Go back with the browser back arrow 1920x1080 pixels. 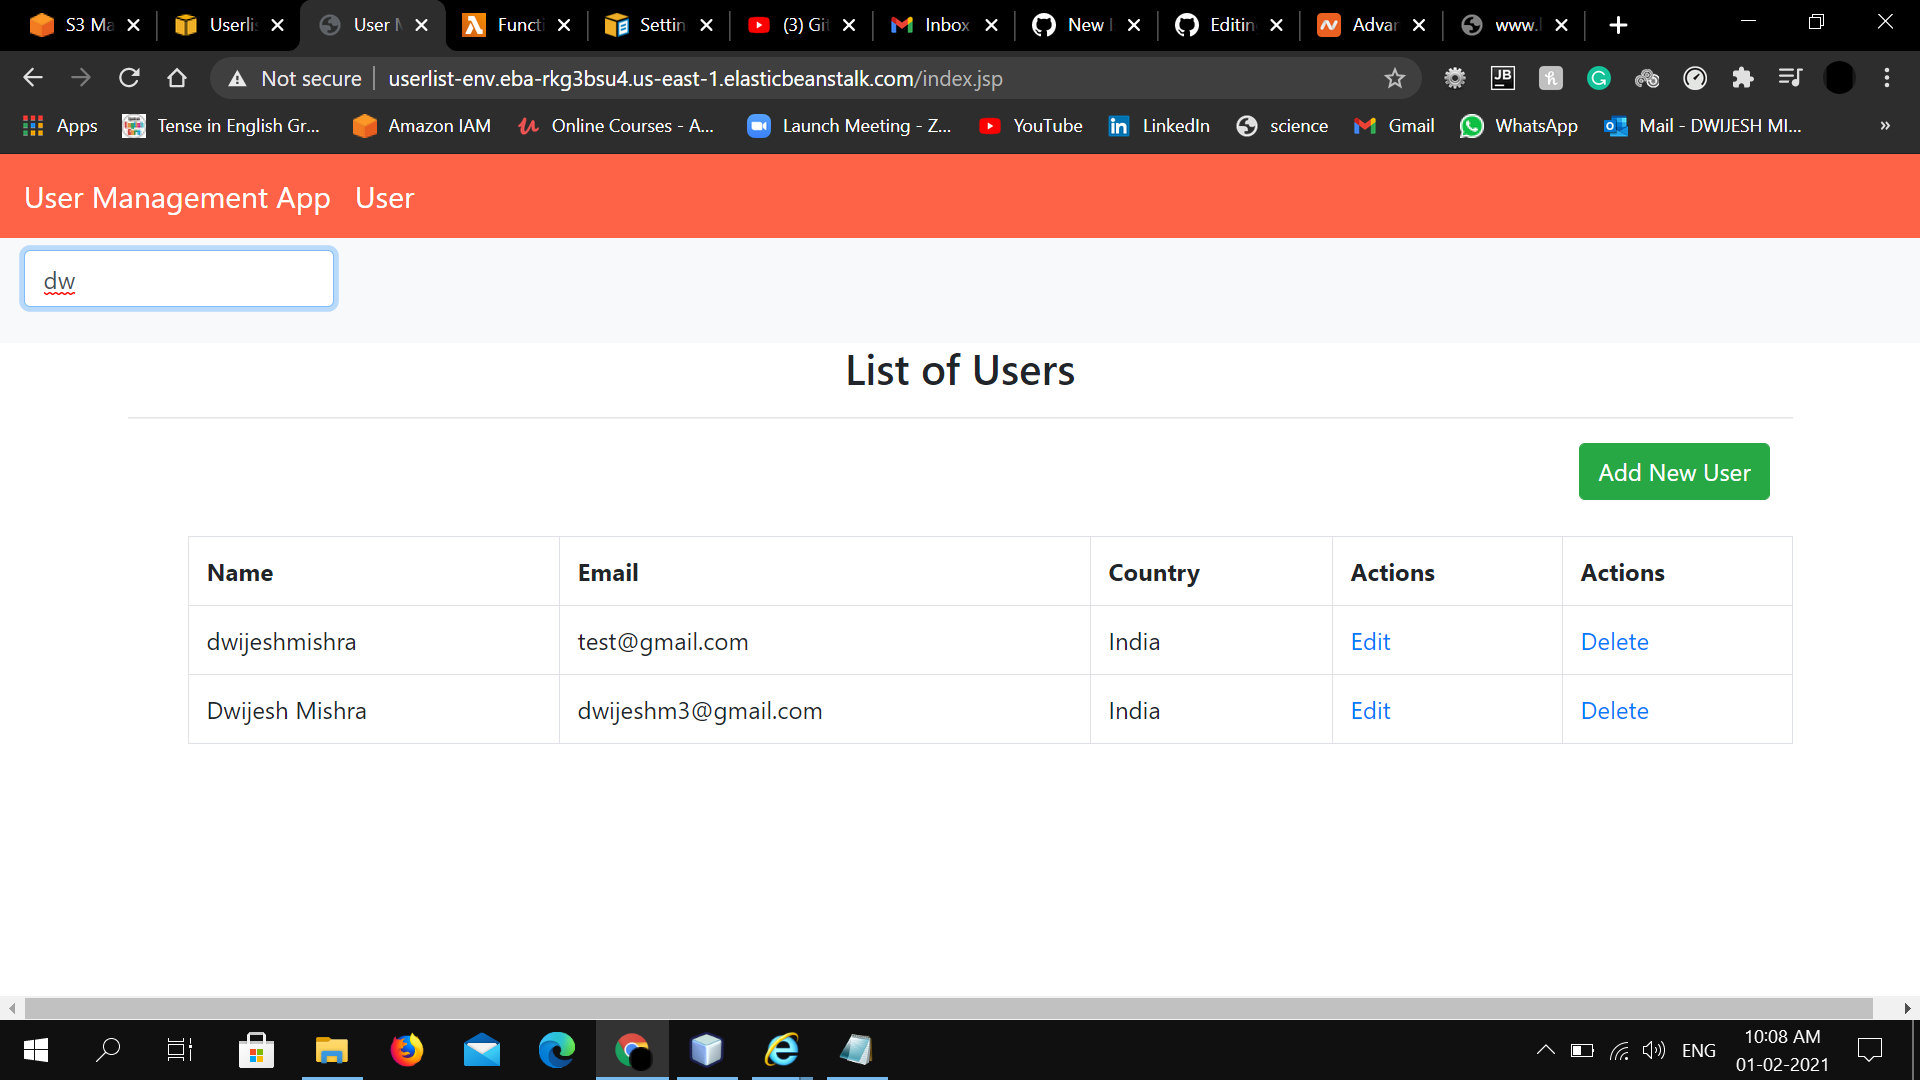[32, 78]
